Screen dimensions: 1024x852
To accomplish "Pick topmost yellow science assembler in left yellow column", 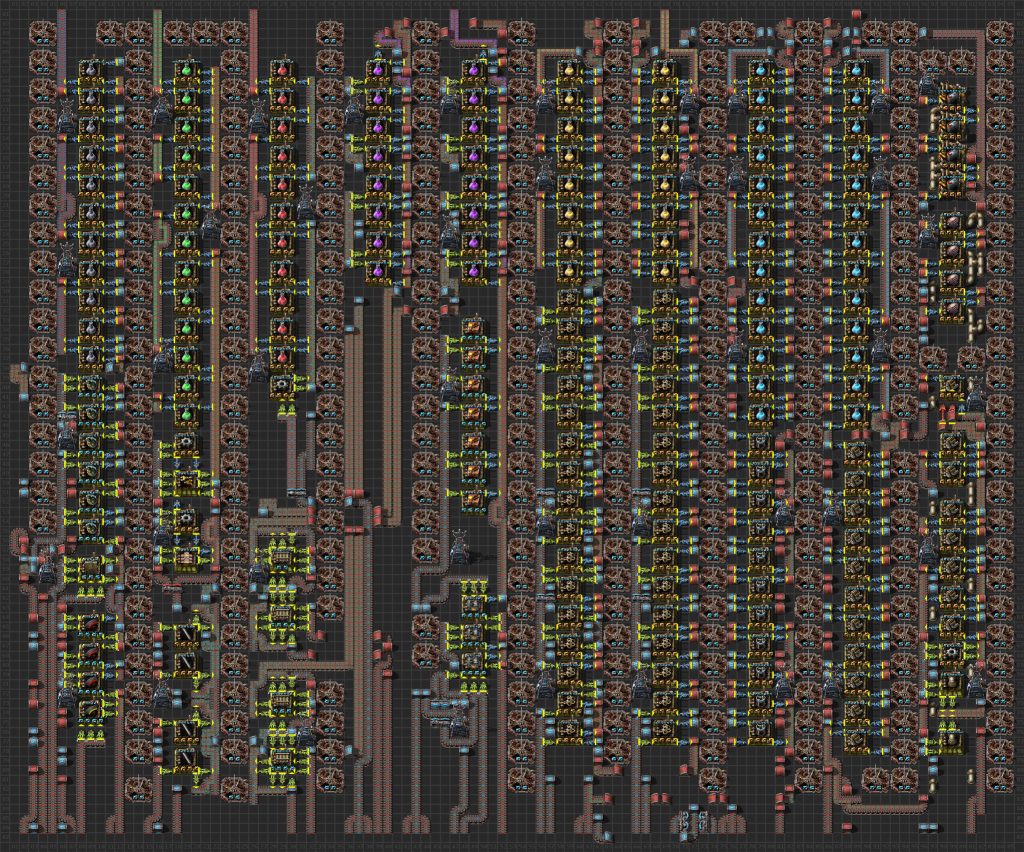I will click(x=569, y=70).
